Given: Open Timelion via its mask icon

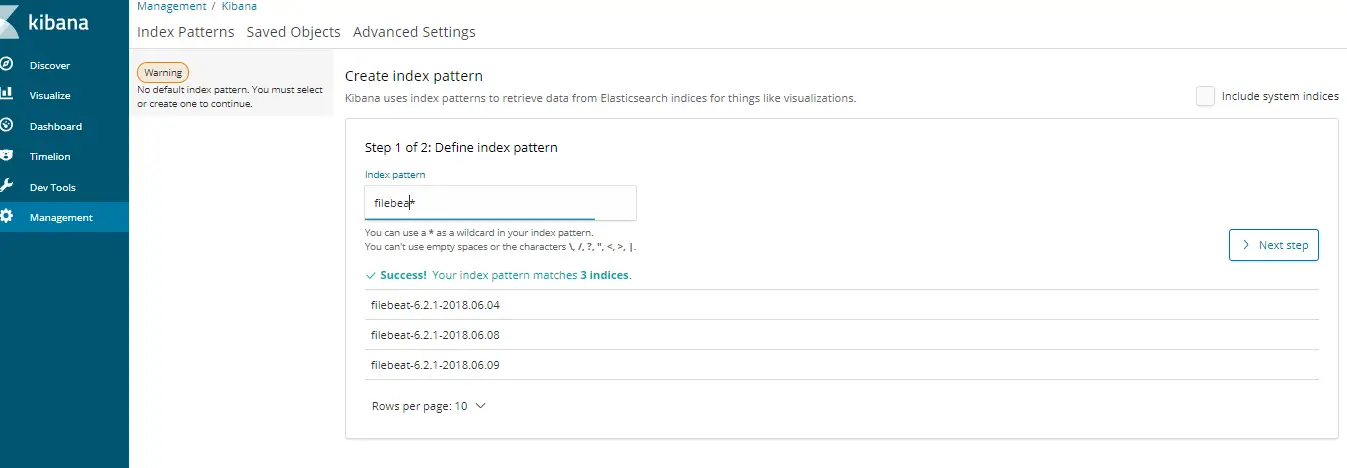Looking at the screenshot, I should point(6,156).
